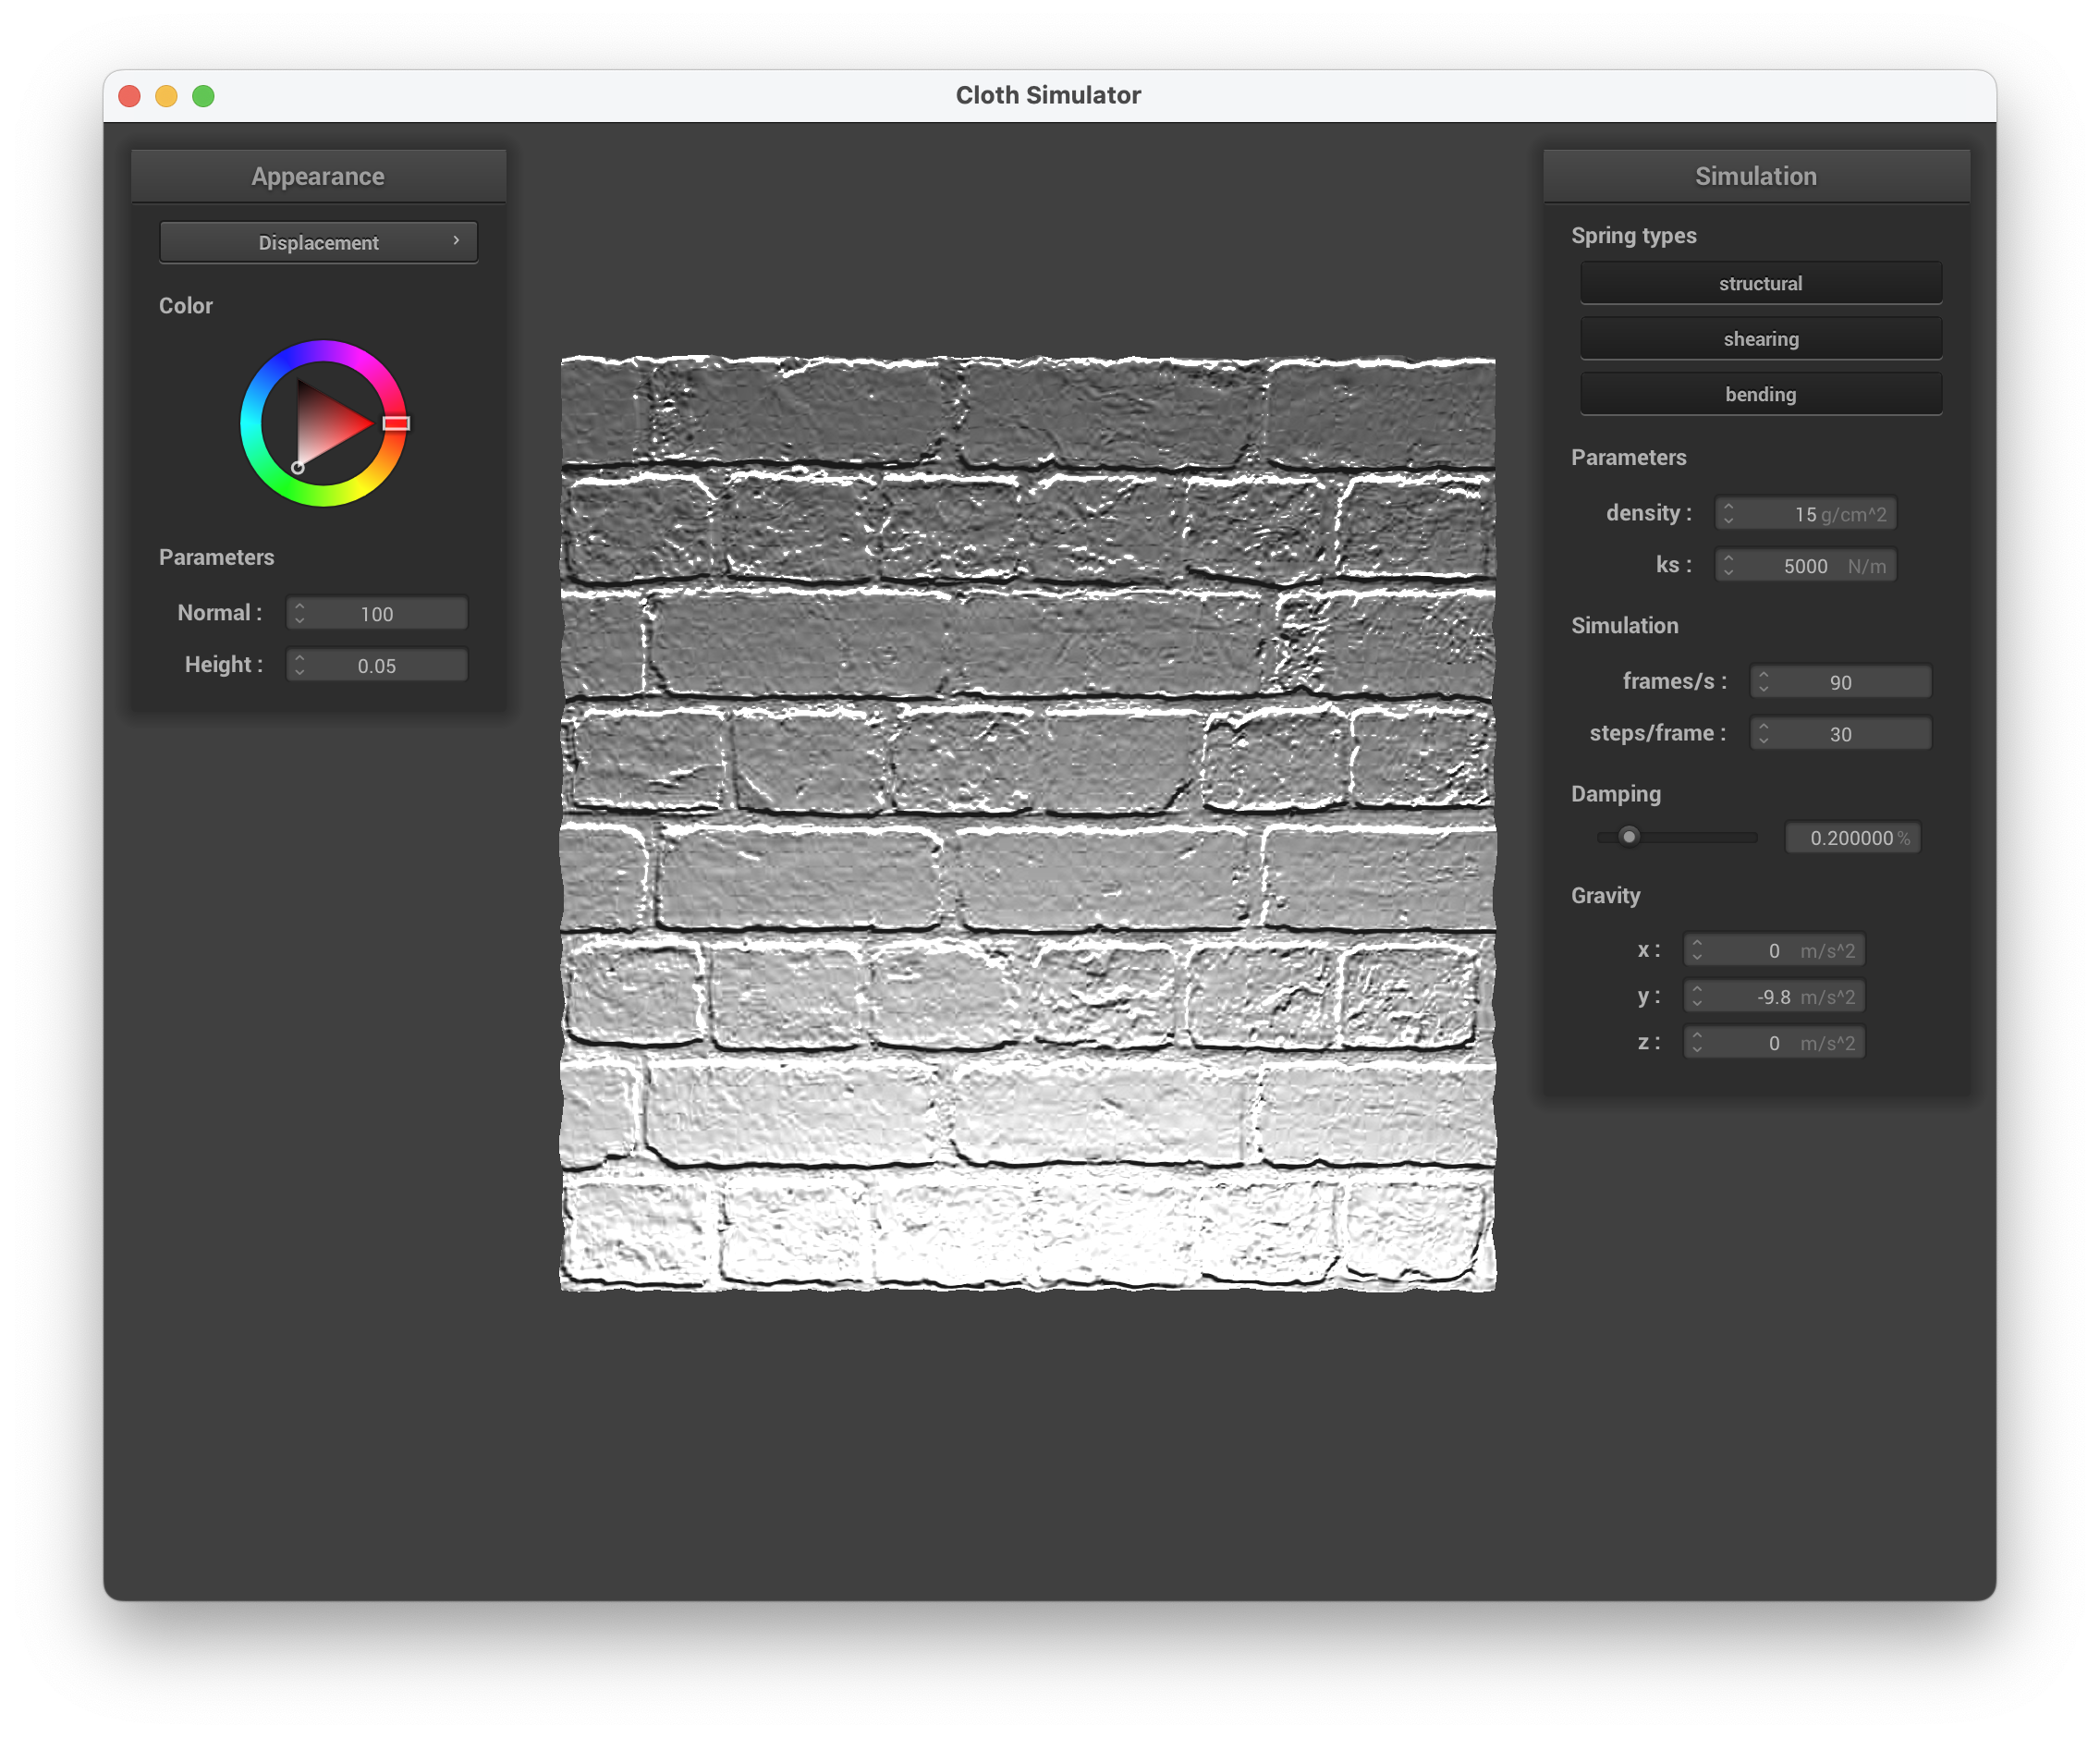Click the steps/frame stepper arrows
2100x1738 pixels.
point(1764,734)
